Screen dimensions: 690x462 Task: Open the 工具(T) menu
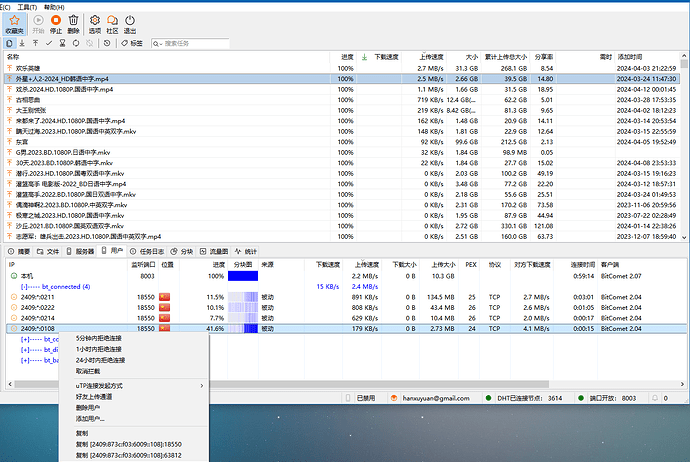(x=27, y=7)
